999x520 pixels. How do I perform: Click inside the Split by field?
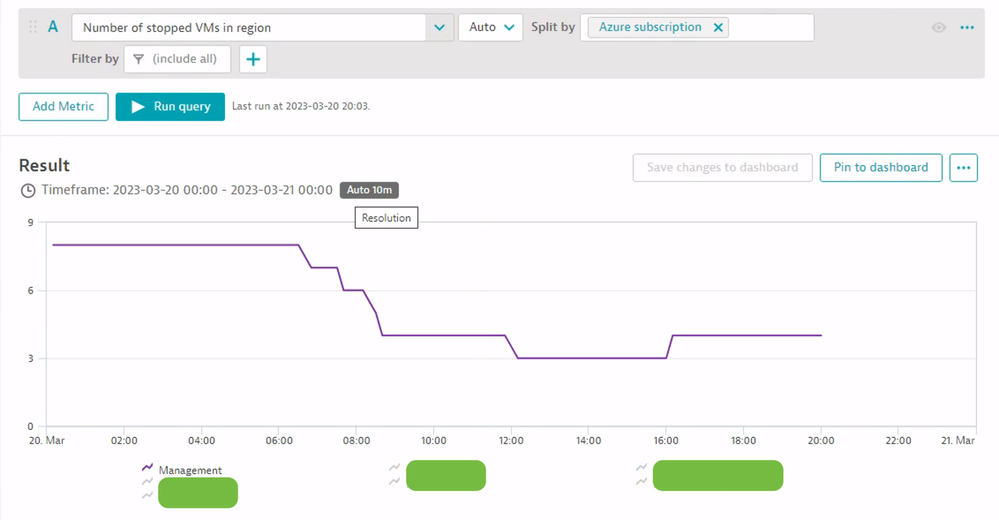[770, 28]
